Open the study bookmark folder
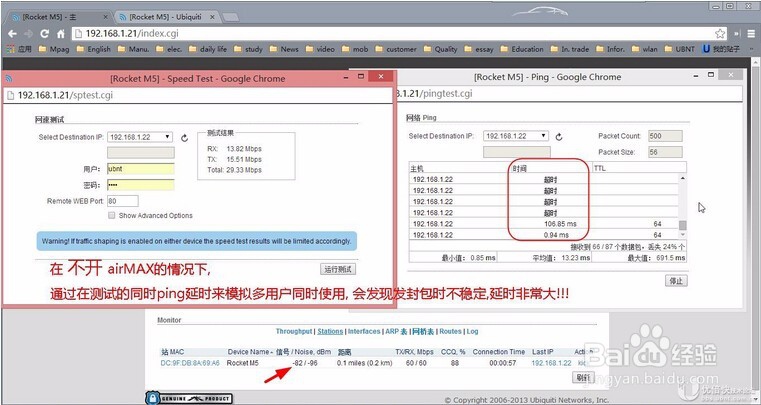Screen dimensions: 761x405 [x=248, y=49]
